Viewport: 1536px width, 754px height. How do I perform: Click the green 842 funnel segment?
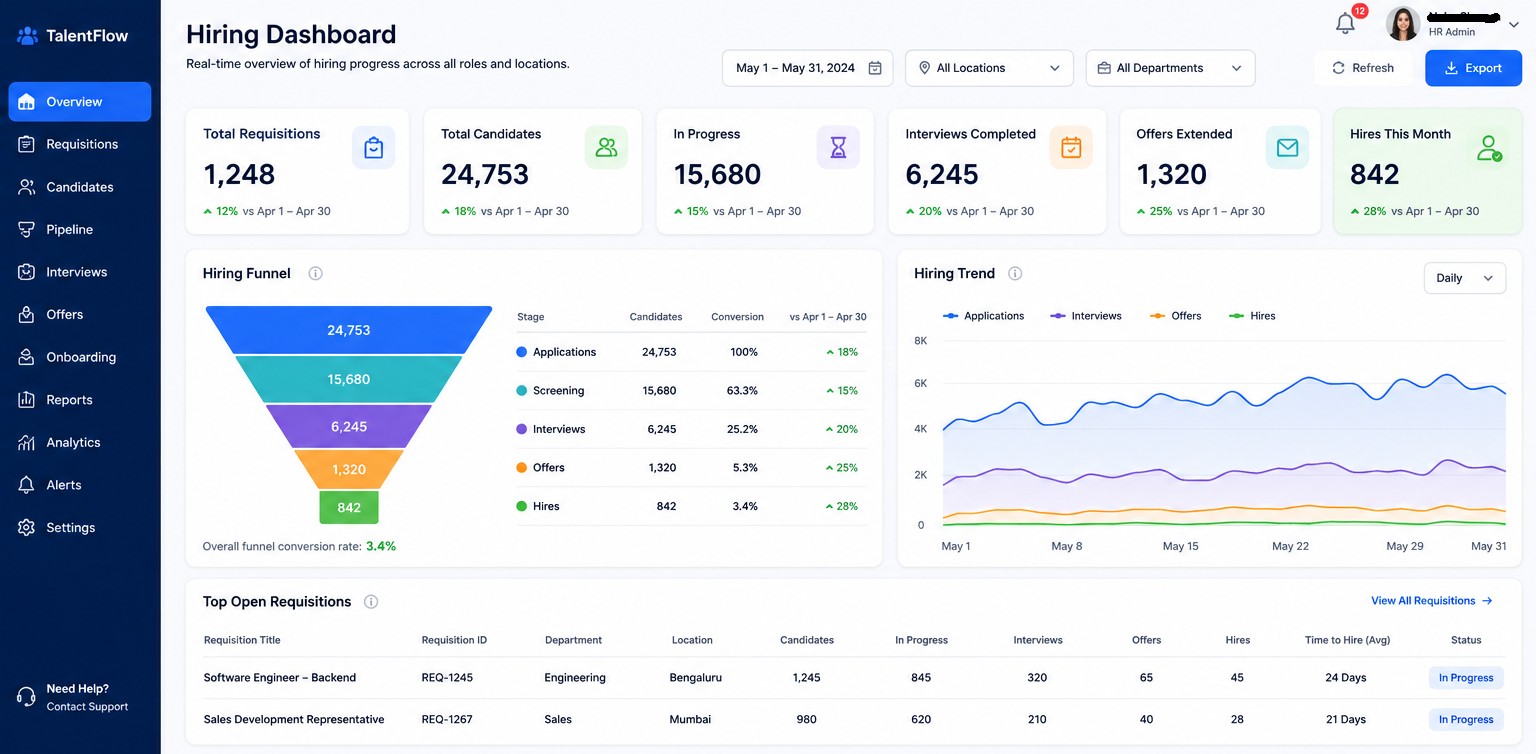tap(349, 507)
